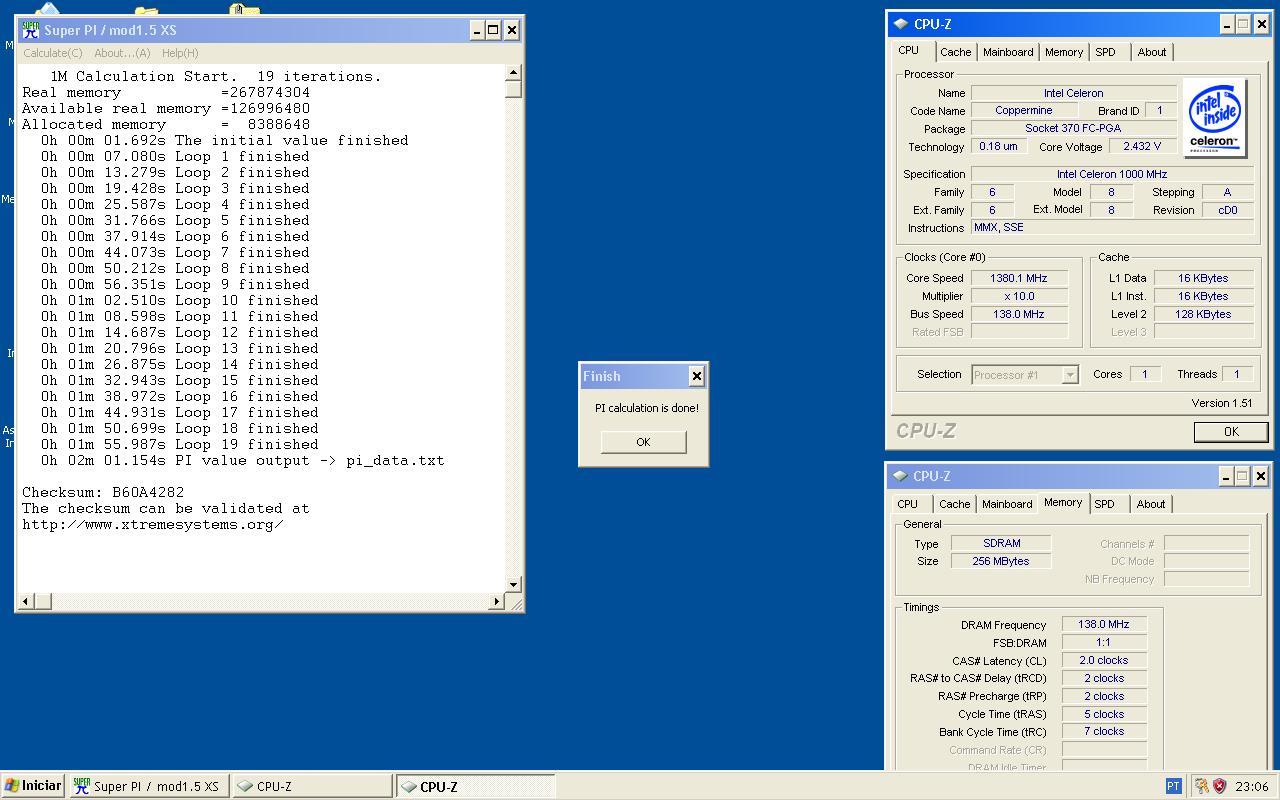1280x800 pixels.
Task: Click DRAM Frequency value 138.0 MHz
Action: tap(1104, 625)
